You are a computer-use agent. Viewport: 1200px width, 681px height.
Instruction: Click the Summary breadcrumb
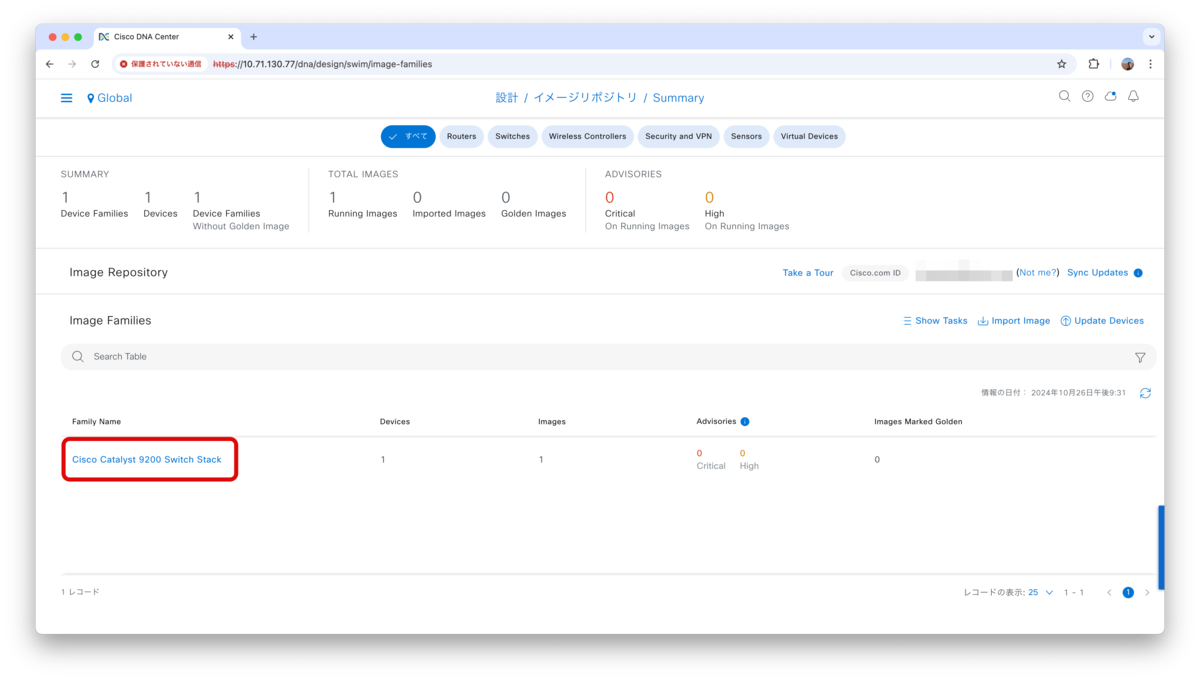pos(678,98)
